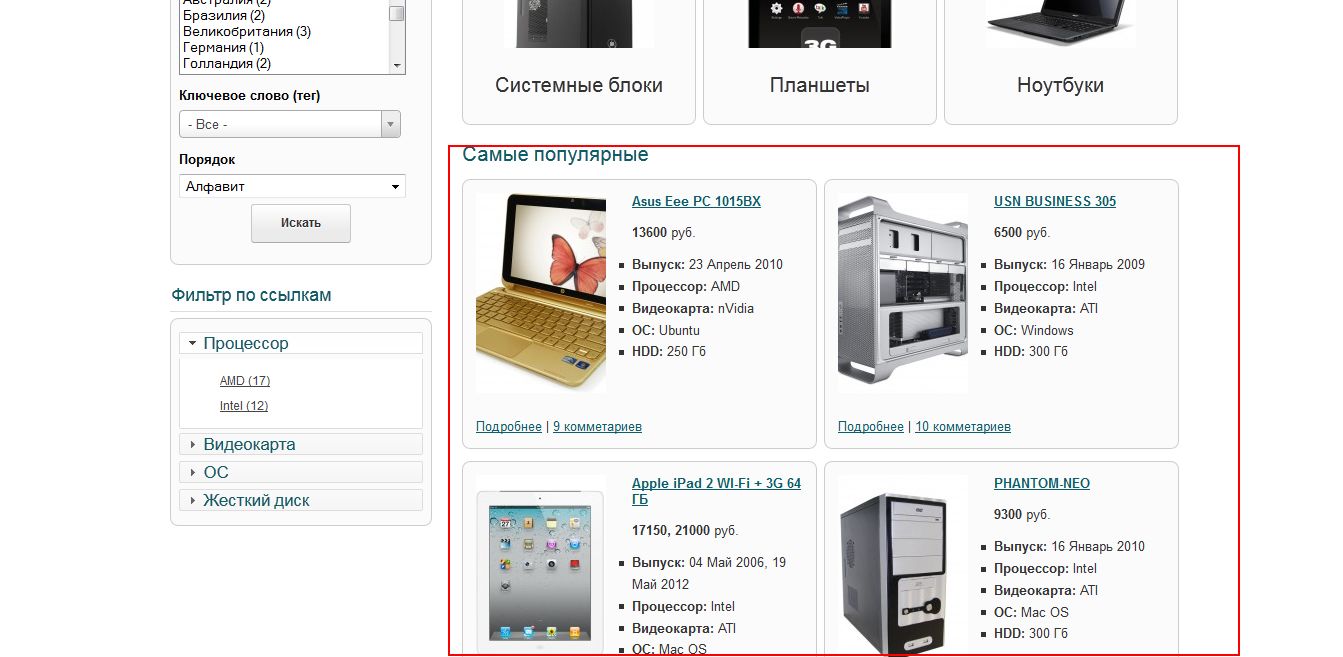Open the Apple iPad 2 WI-Fi + 3G title link
The width and height of the screenshot is (1343, 657).
point(716,491)
